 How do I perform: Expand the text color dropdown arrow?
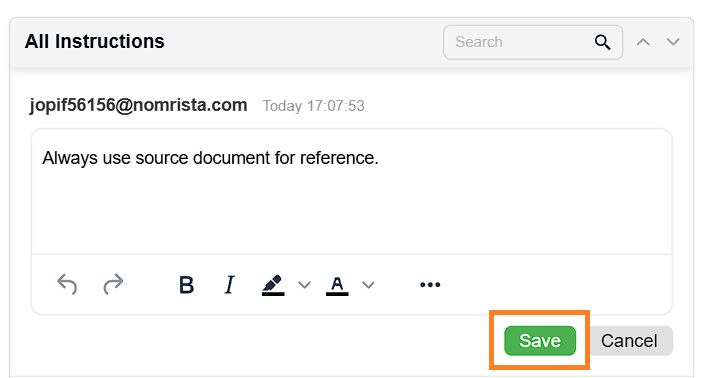(368, 285)
